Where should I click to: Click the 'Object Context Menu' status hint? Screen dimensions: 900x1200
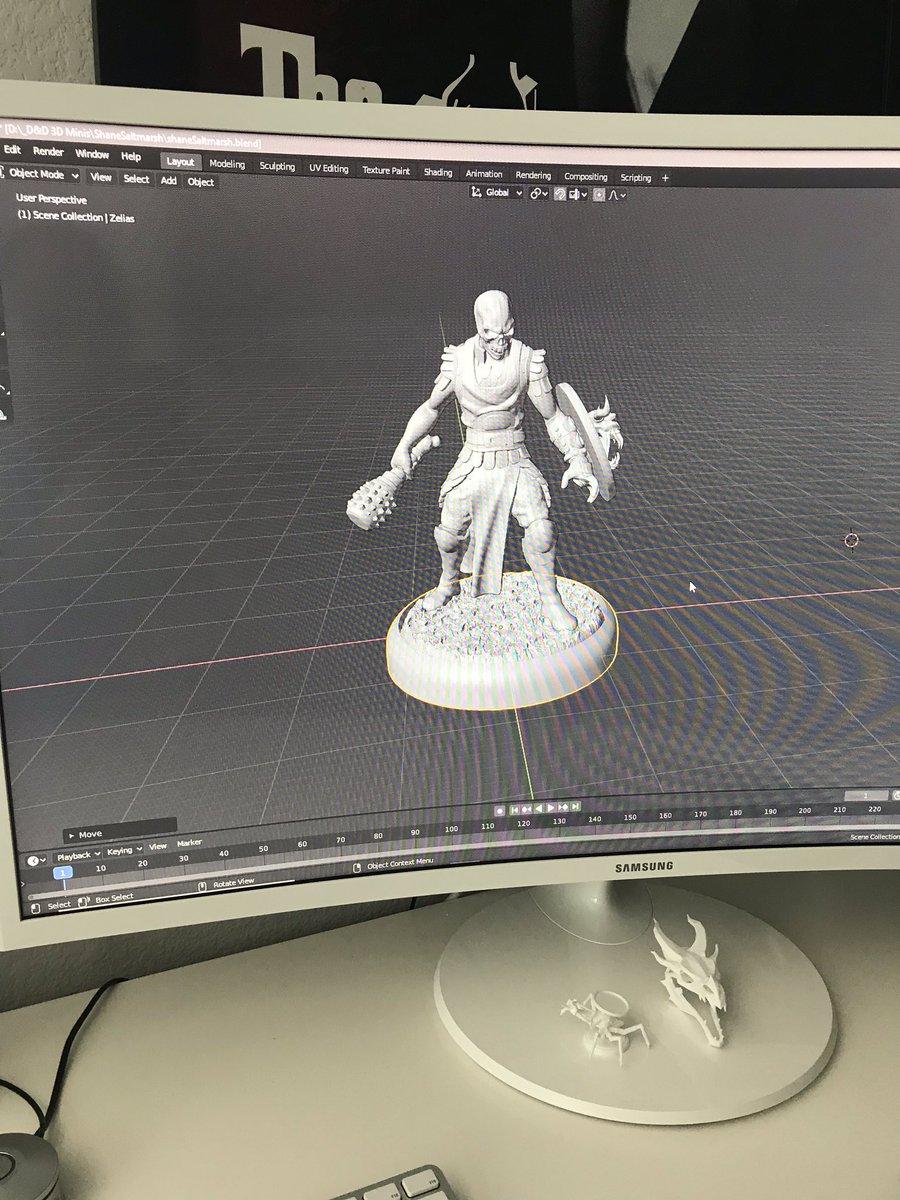(x=400, y=863)
